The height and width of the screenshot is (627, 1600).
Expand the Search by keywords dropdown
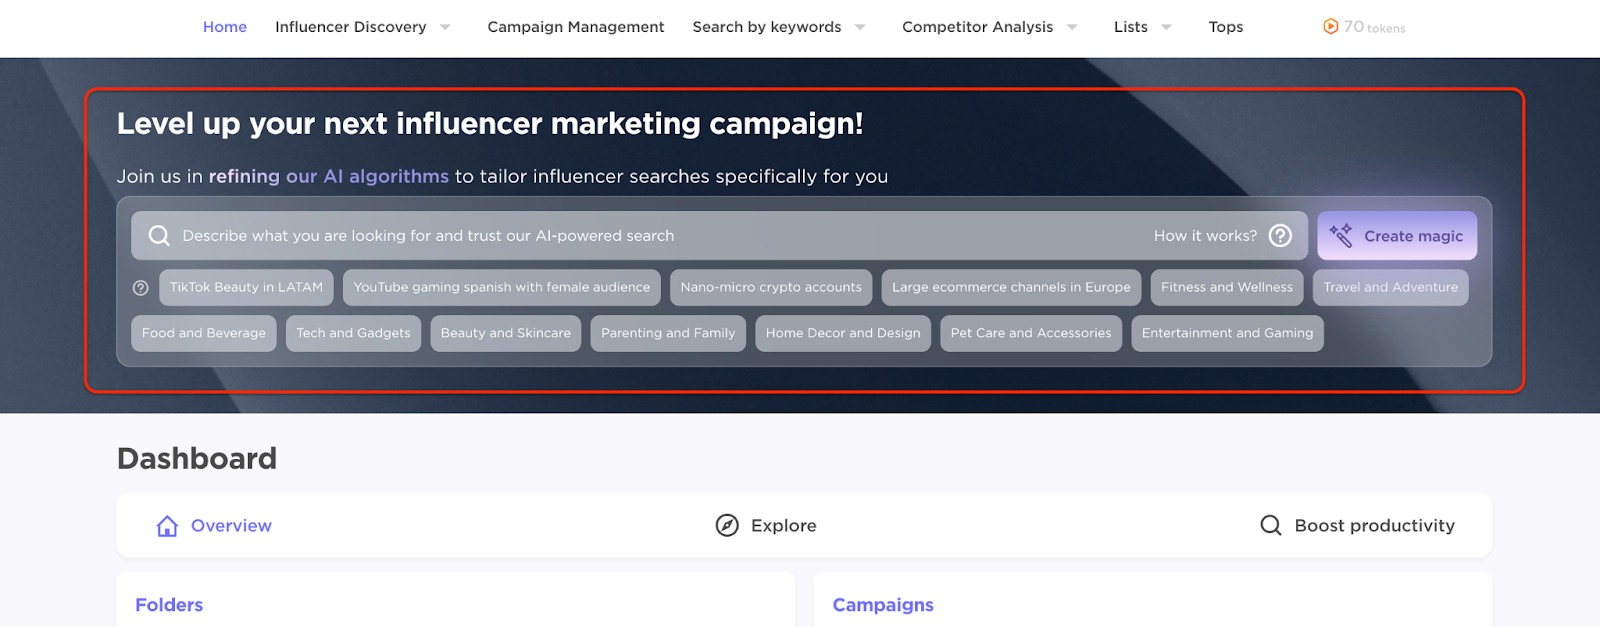[860, 27]
